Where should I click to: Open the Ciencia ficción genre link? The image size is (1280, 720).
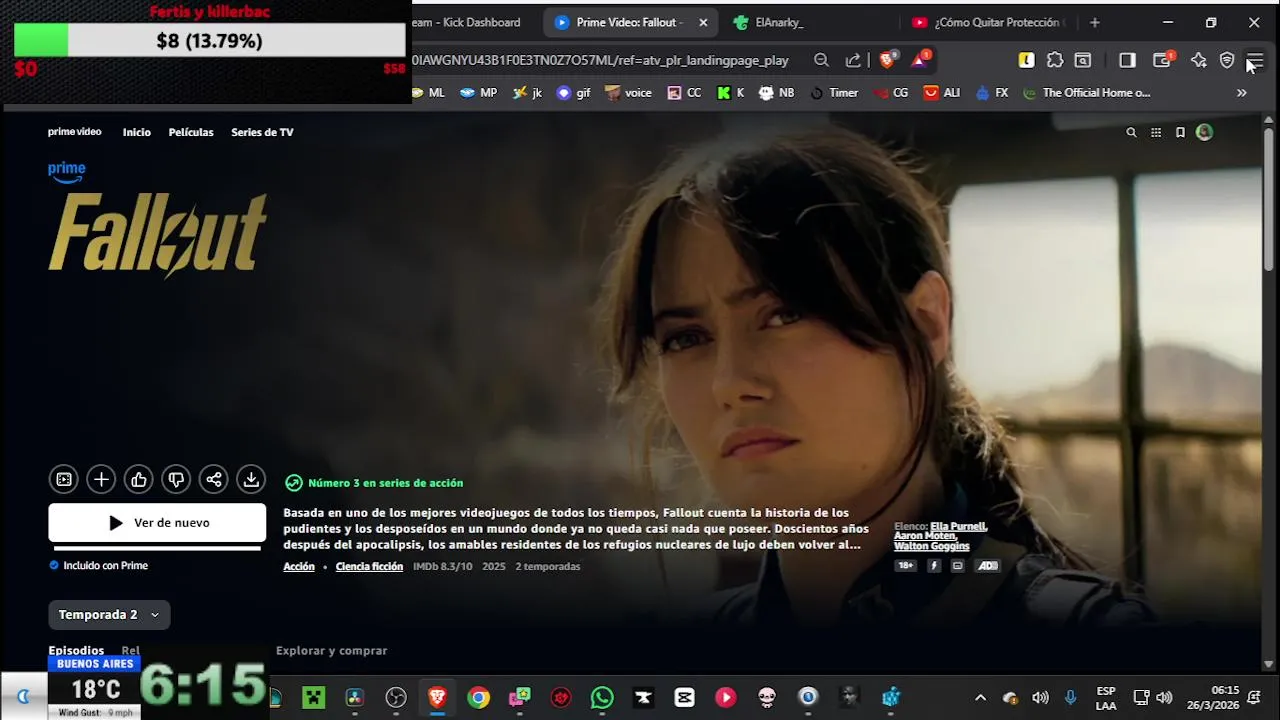[369, 566]
